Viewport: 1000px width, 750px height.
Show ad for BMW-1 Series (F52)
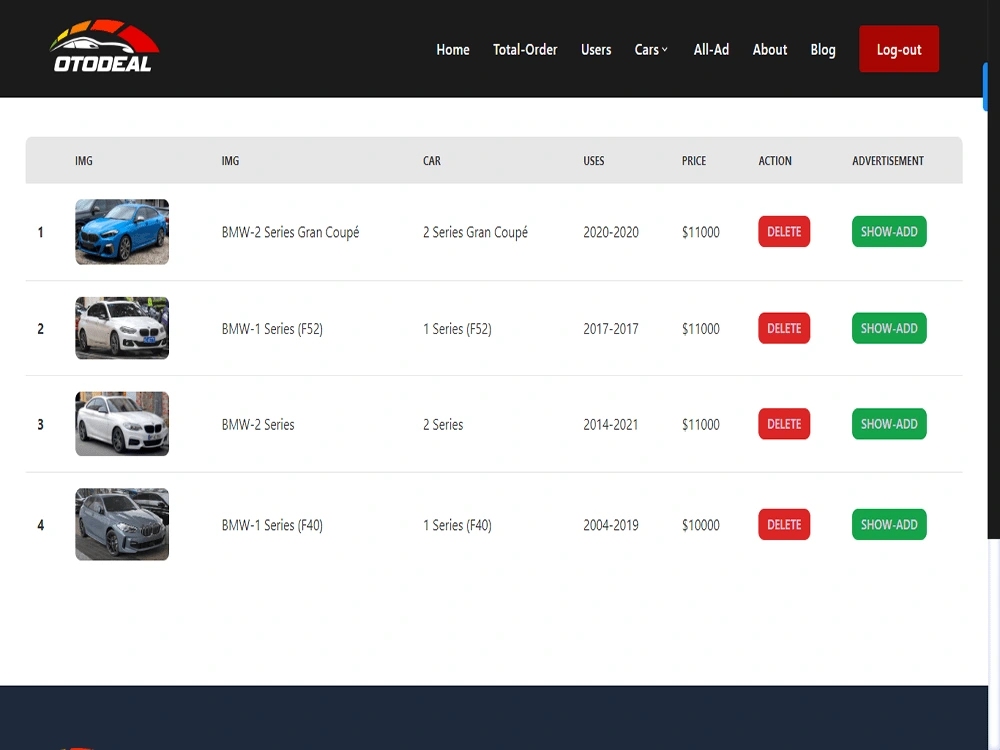pos(889,328)
